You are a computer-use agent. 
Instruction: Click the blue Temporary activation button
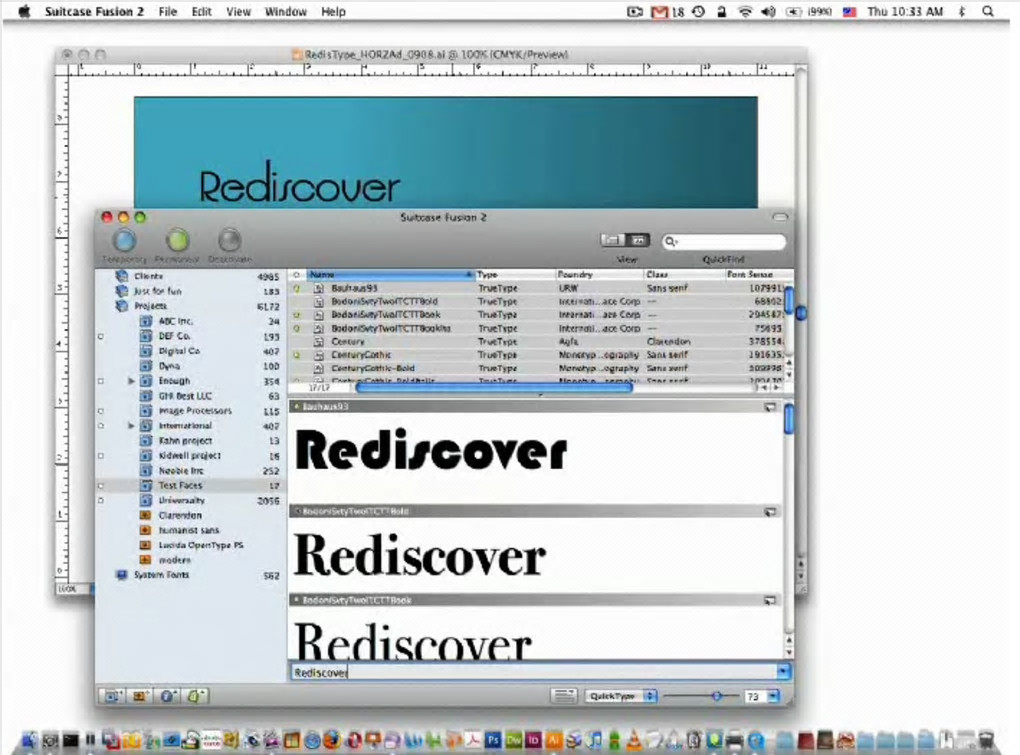coord(124,241)
